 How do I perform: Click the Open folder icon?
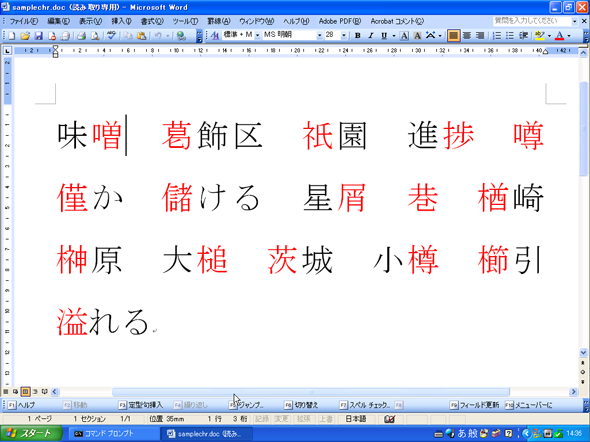pos(25,36)
